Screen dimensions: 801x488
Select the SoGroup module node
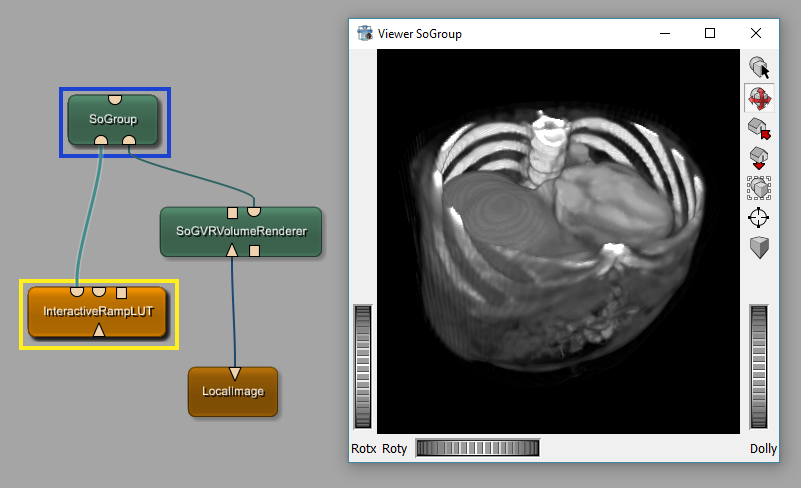click(x=113, y=119)
